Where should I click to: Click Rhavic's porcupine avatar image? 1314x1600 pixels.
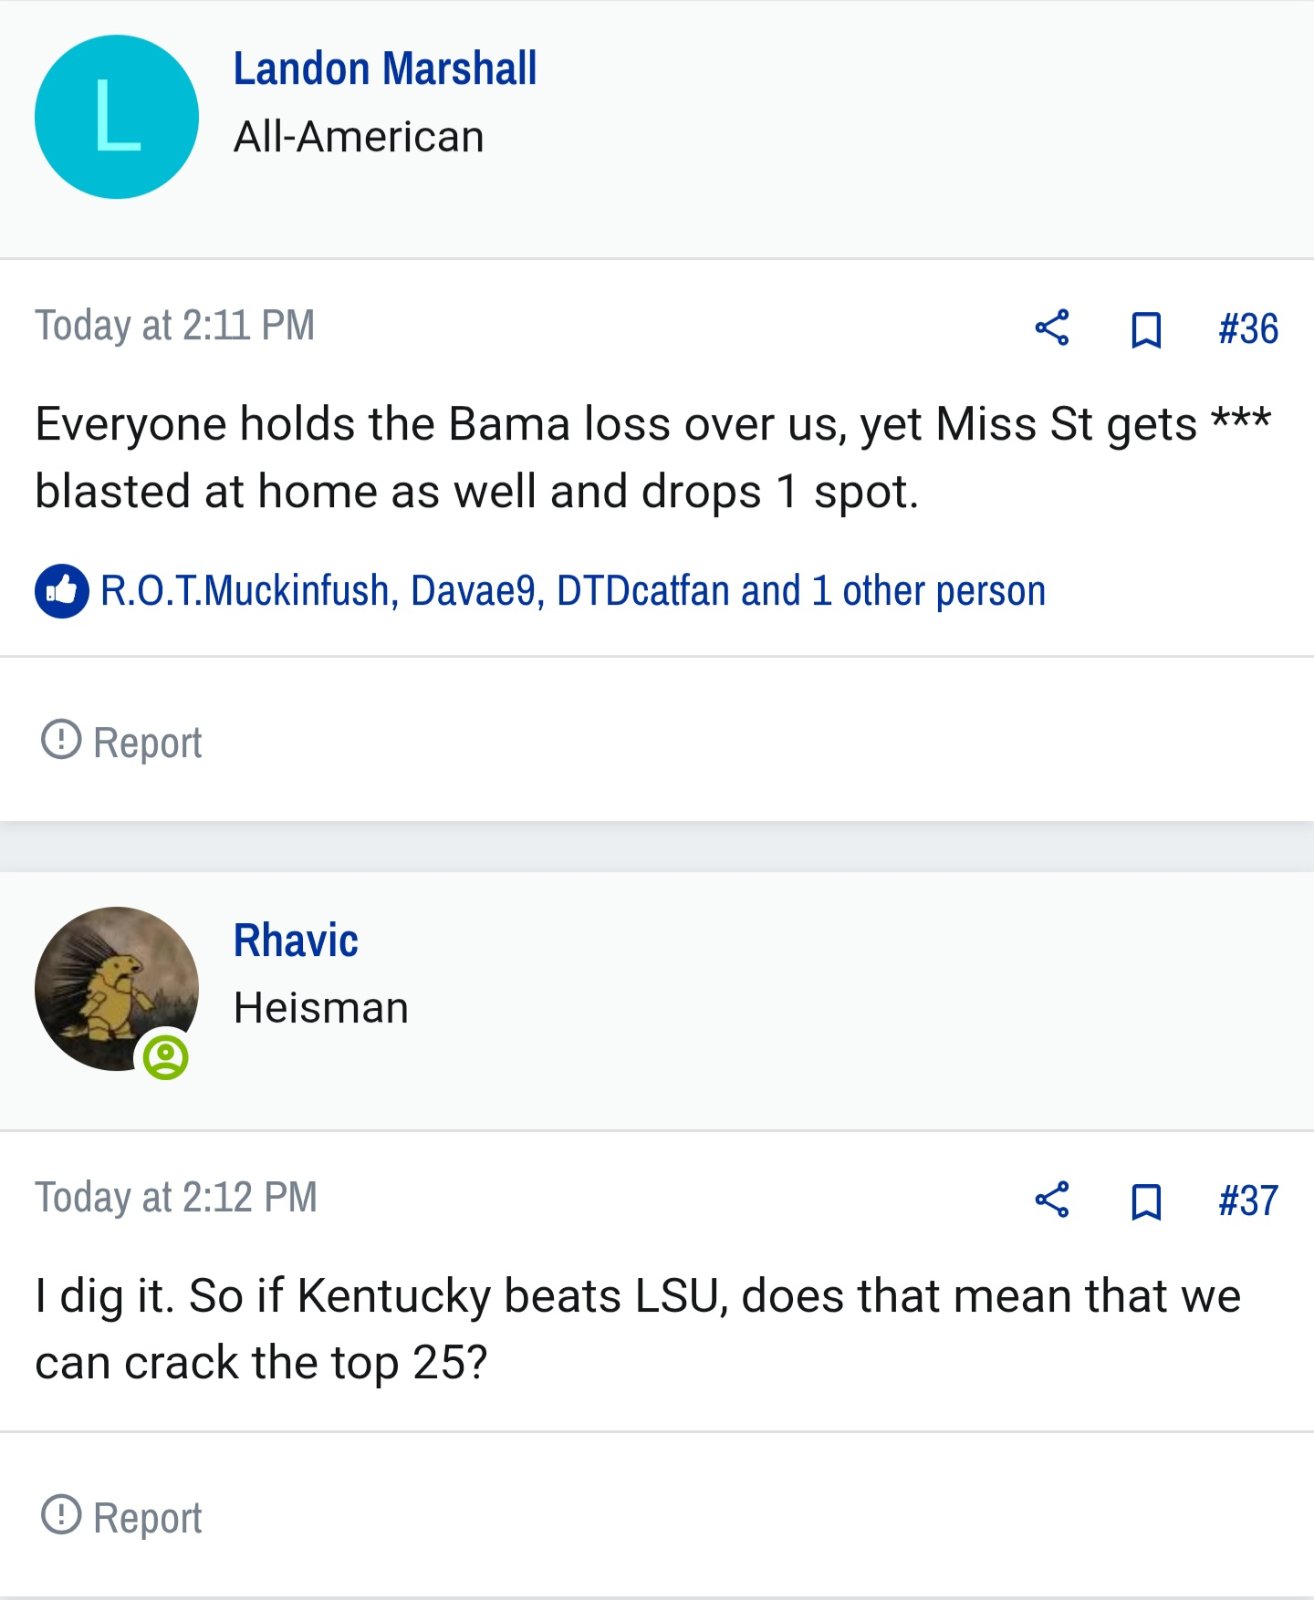point(116,988)
